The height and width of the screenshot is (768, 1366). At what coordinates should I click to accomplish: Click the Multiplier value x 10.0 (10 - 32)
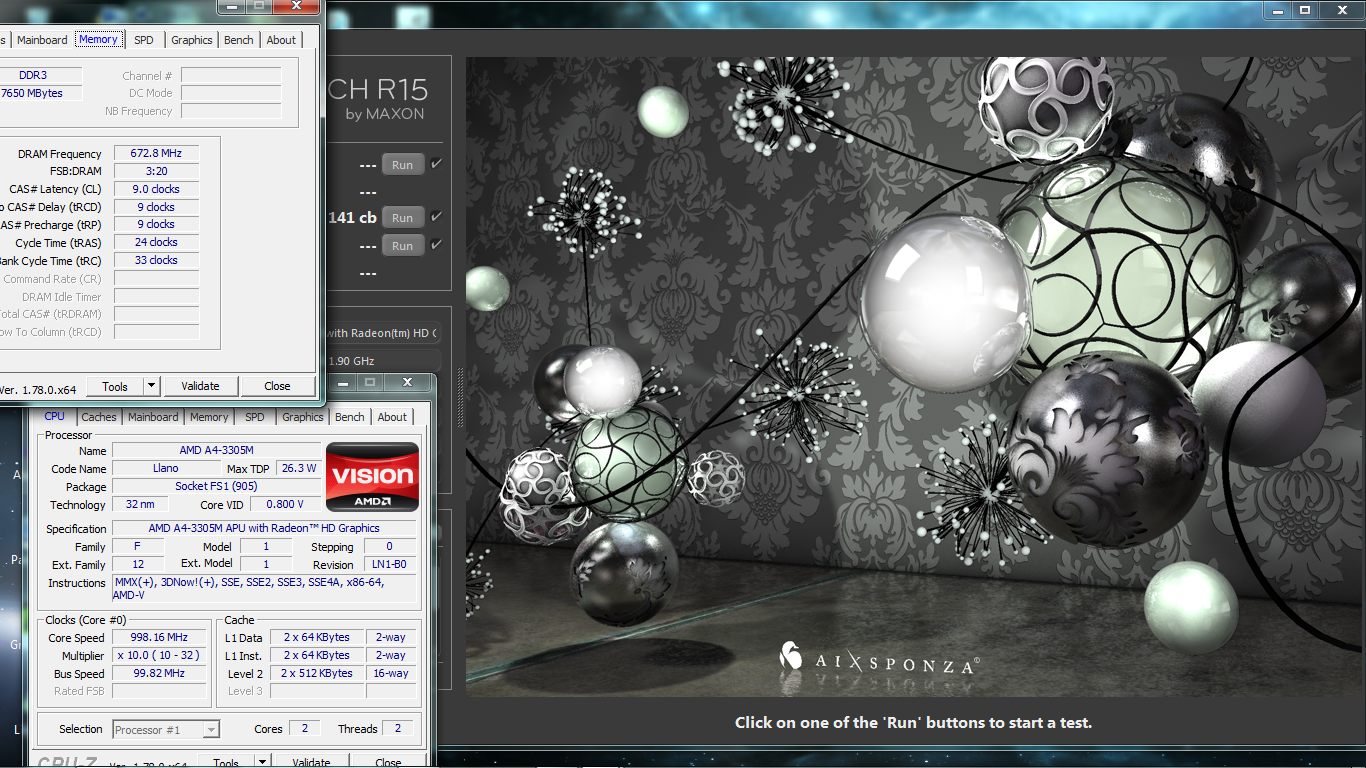pyautogui.click(x=160, y=655)
